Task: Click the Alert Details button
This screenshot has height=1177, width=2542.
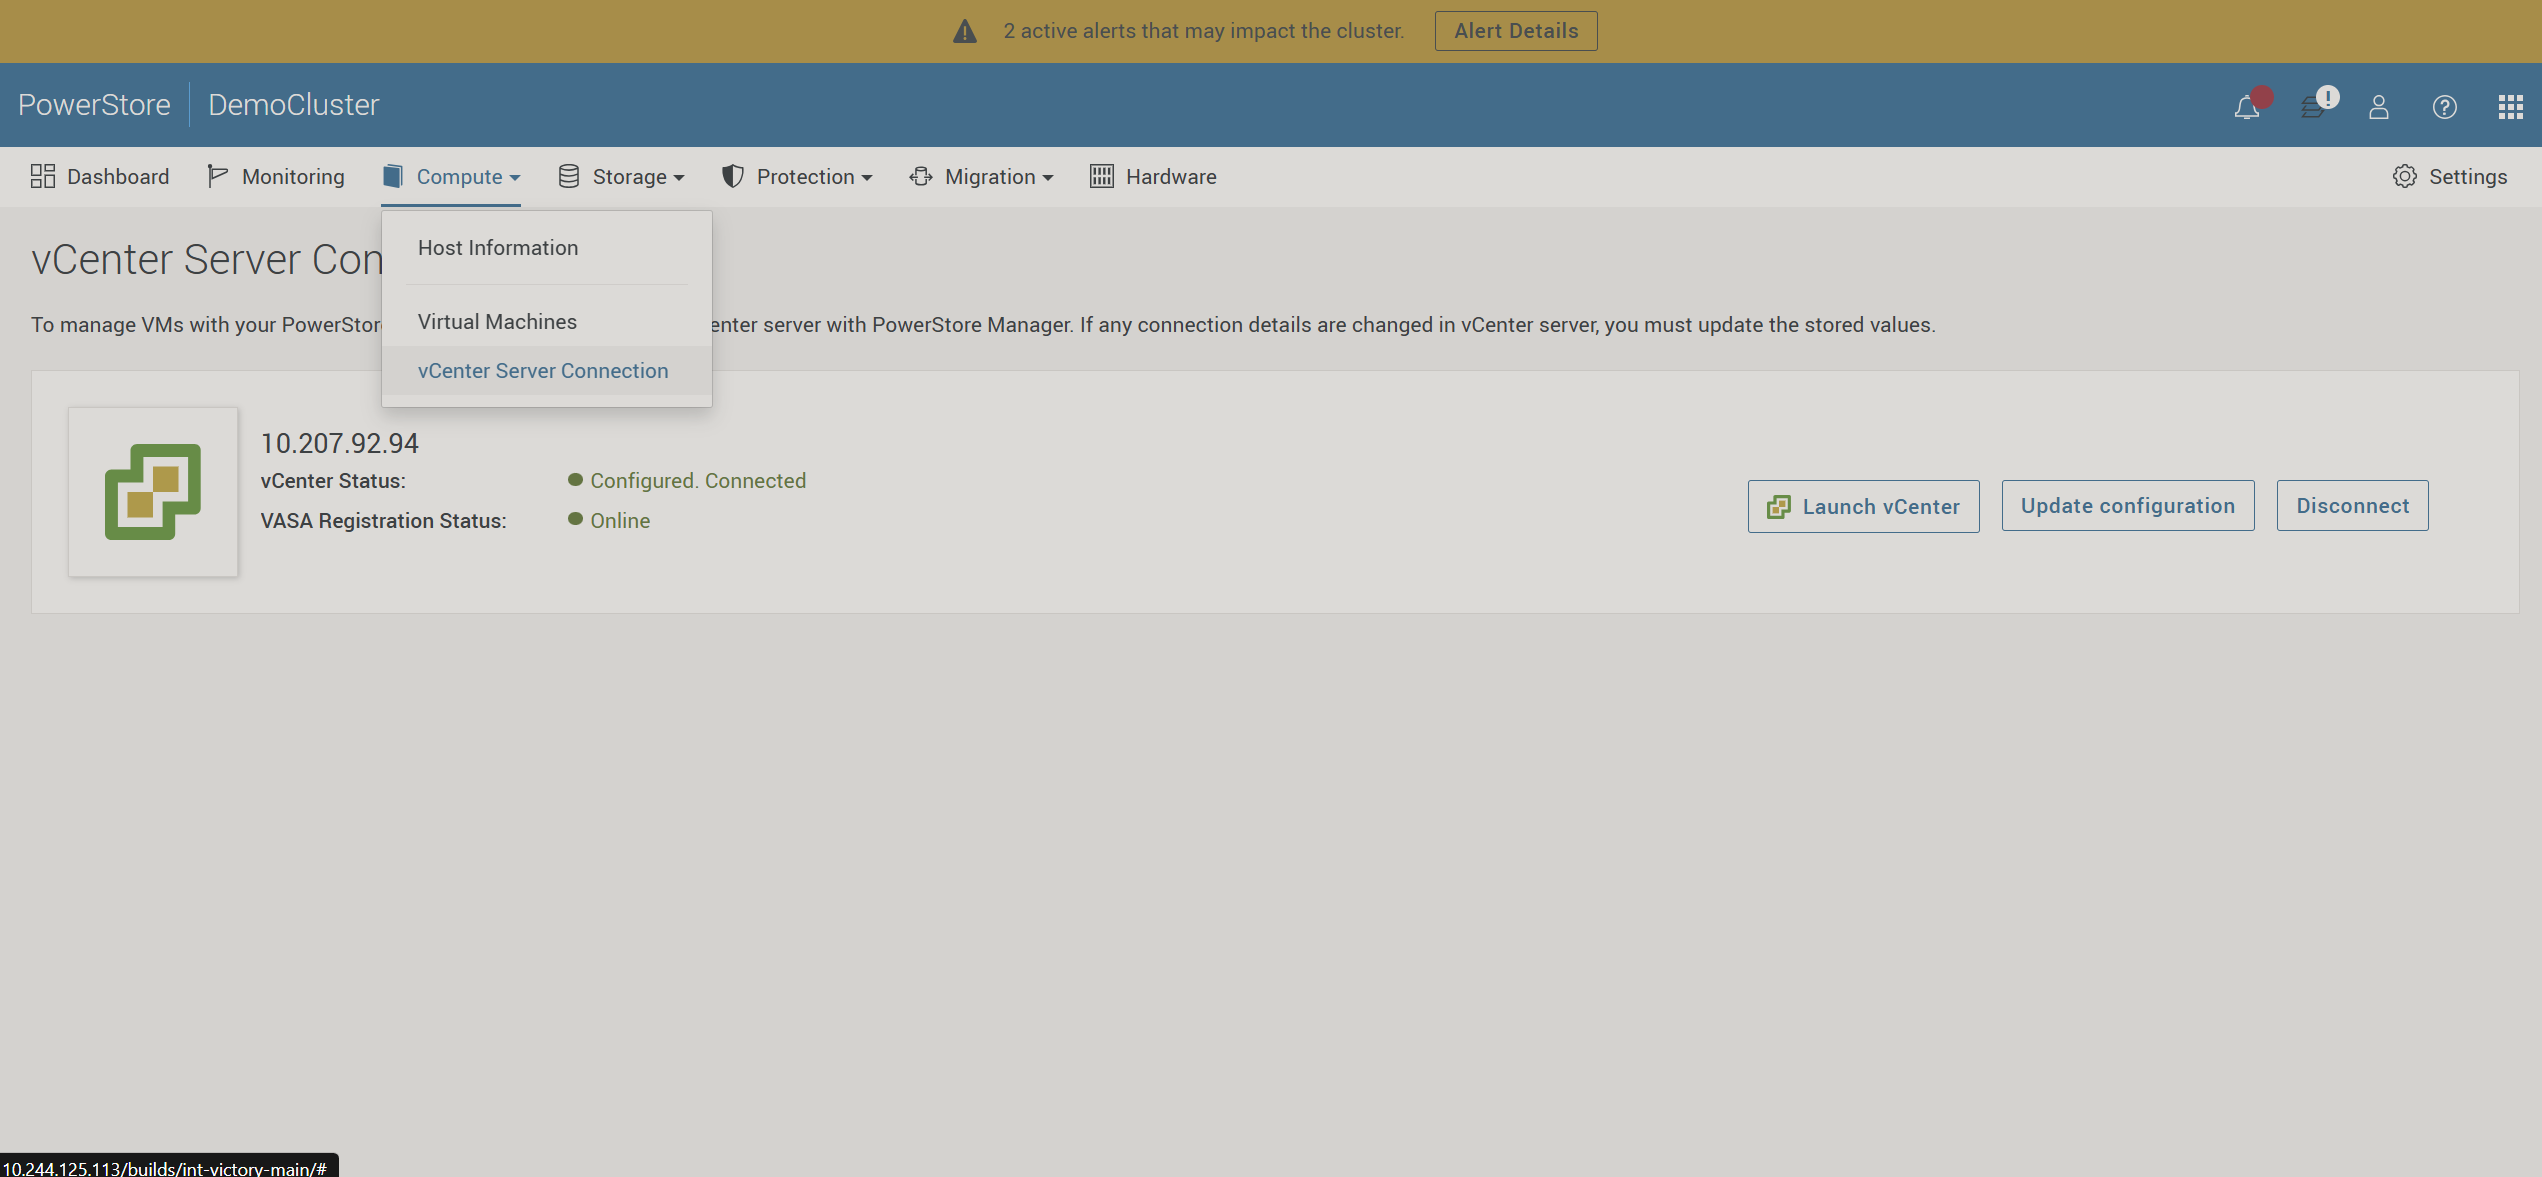Action: click(x=1515, y=30)
